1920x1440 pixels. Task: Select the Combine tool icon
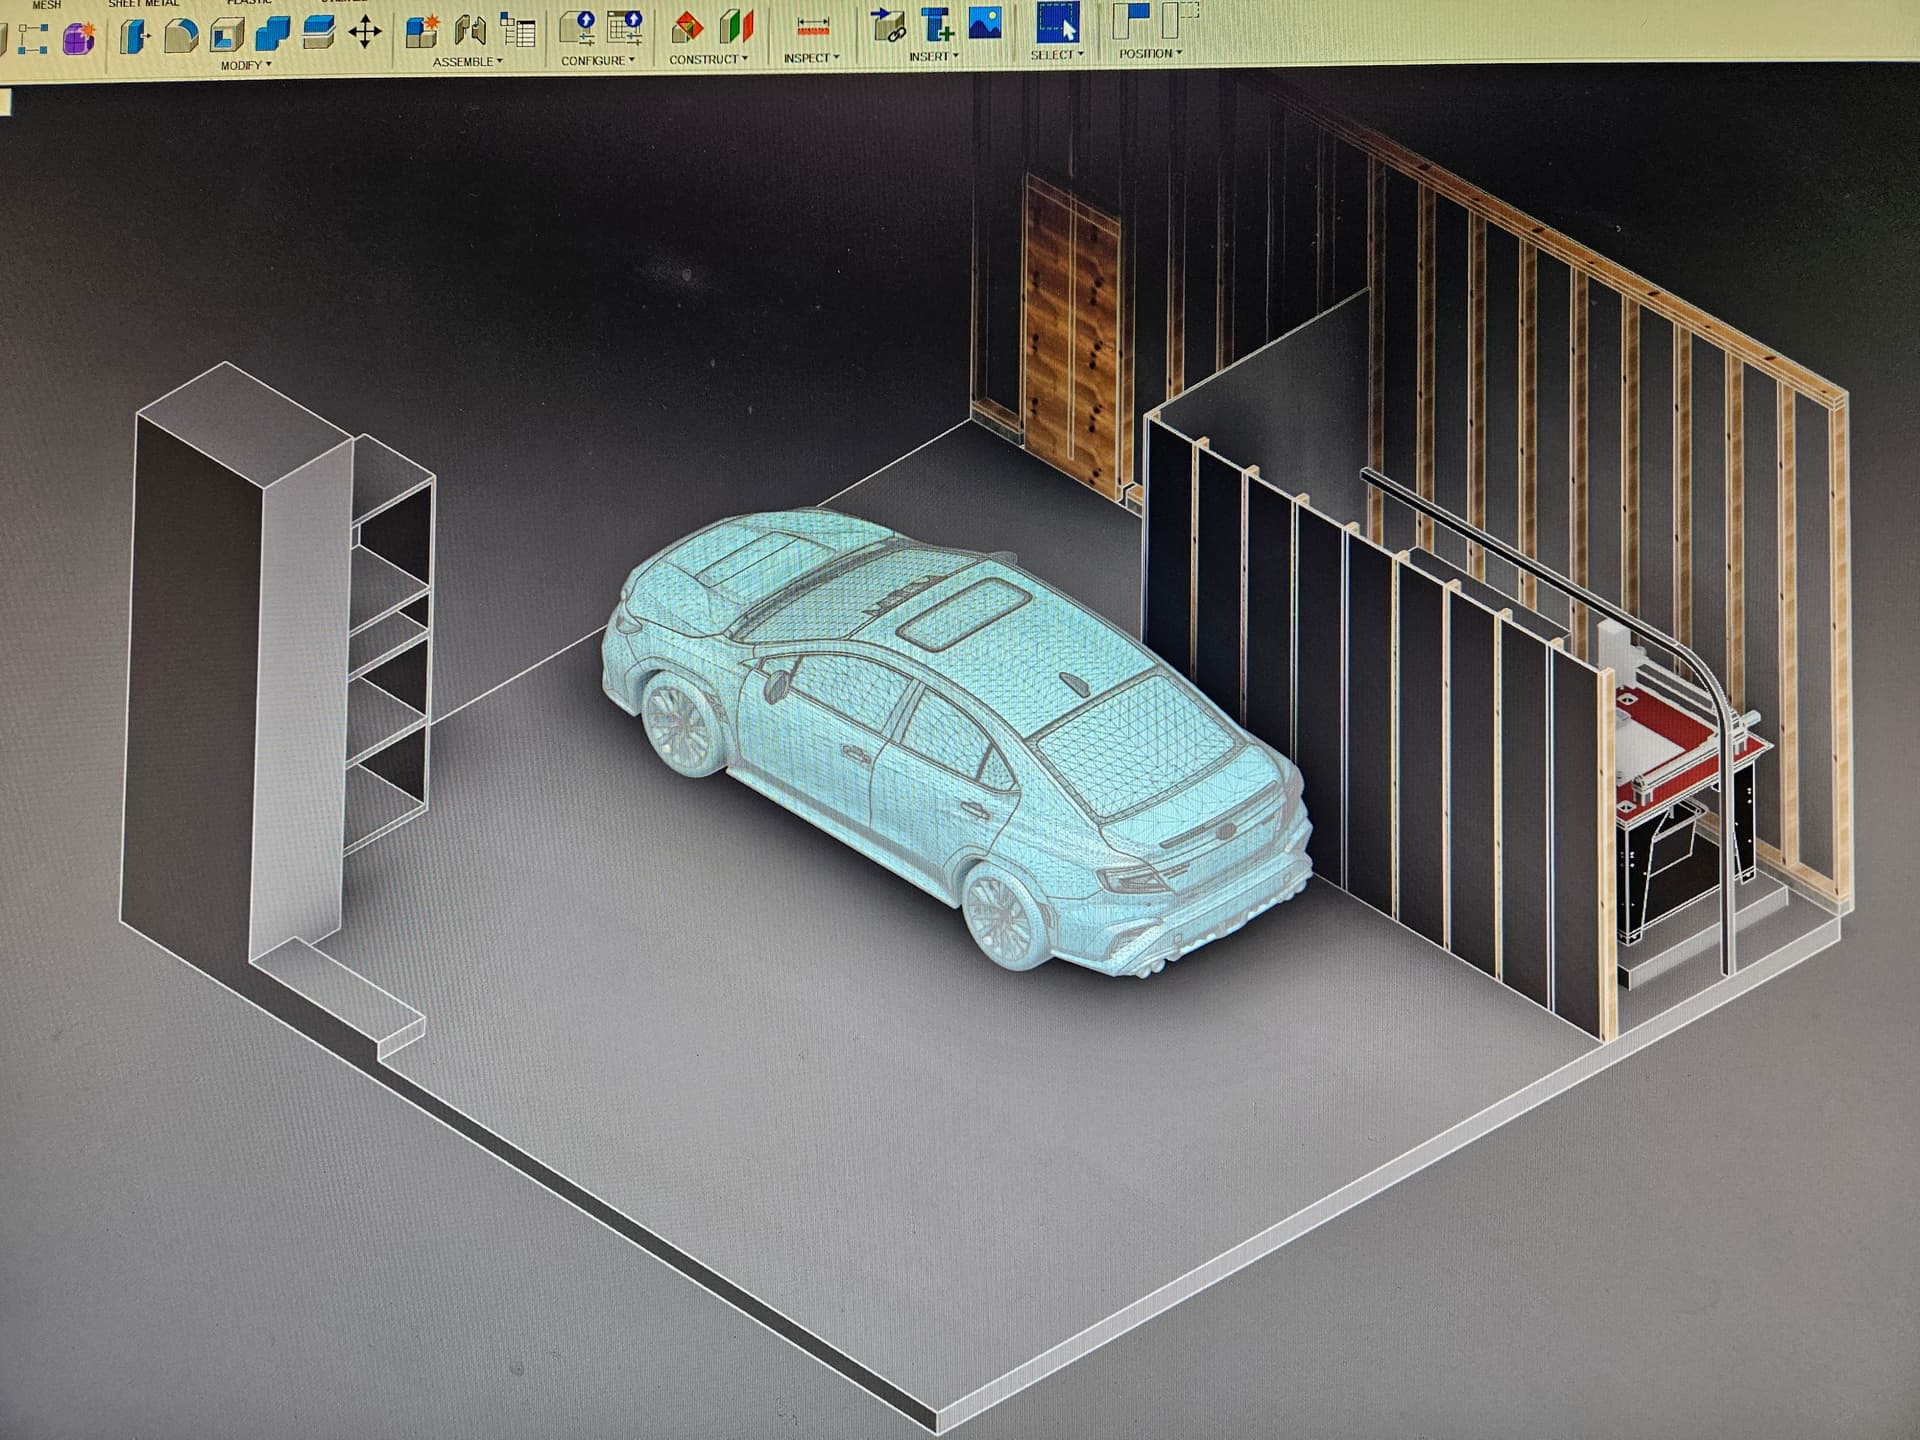click(x=272, y=35)
